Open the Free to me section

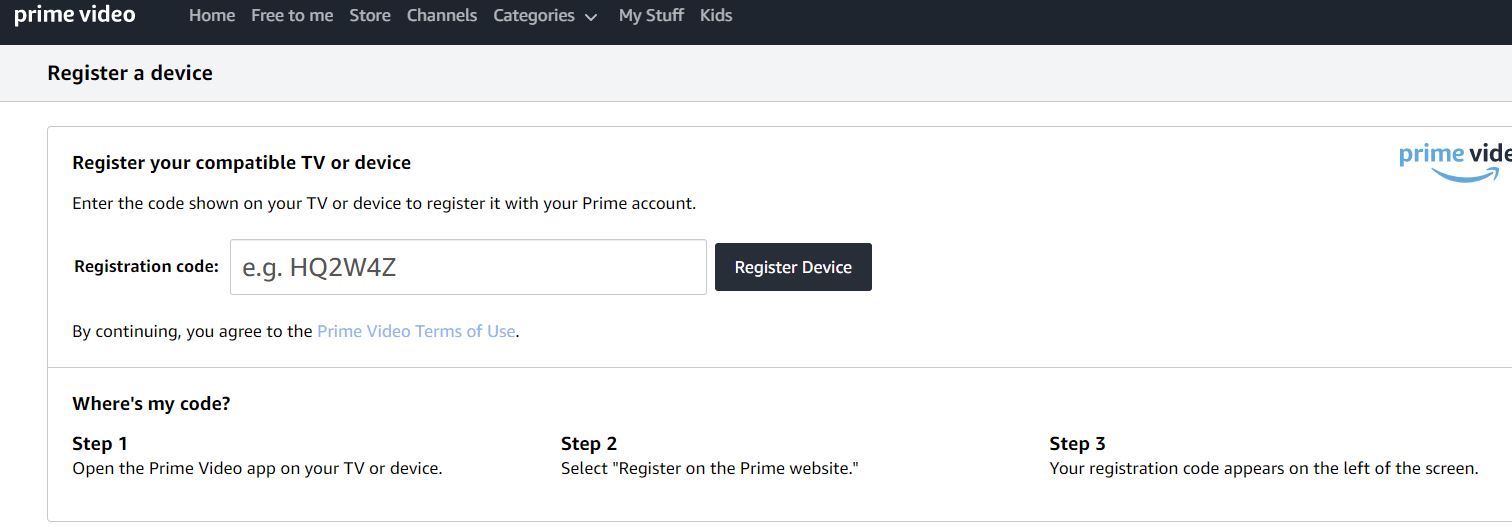pyautogui.click(x=292, y=16)
